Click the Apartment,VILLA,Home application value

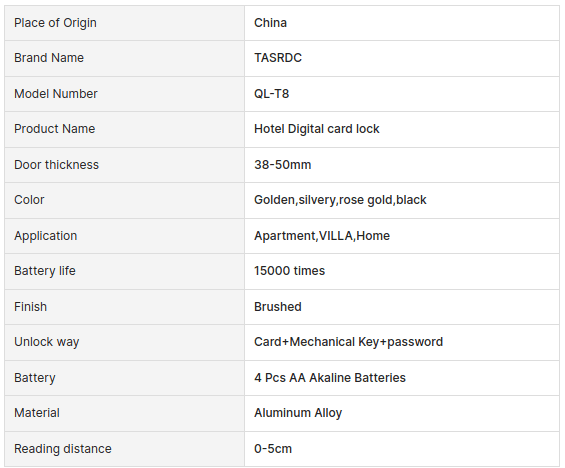pyautogui.click(x=322, y=236)
